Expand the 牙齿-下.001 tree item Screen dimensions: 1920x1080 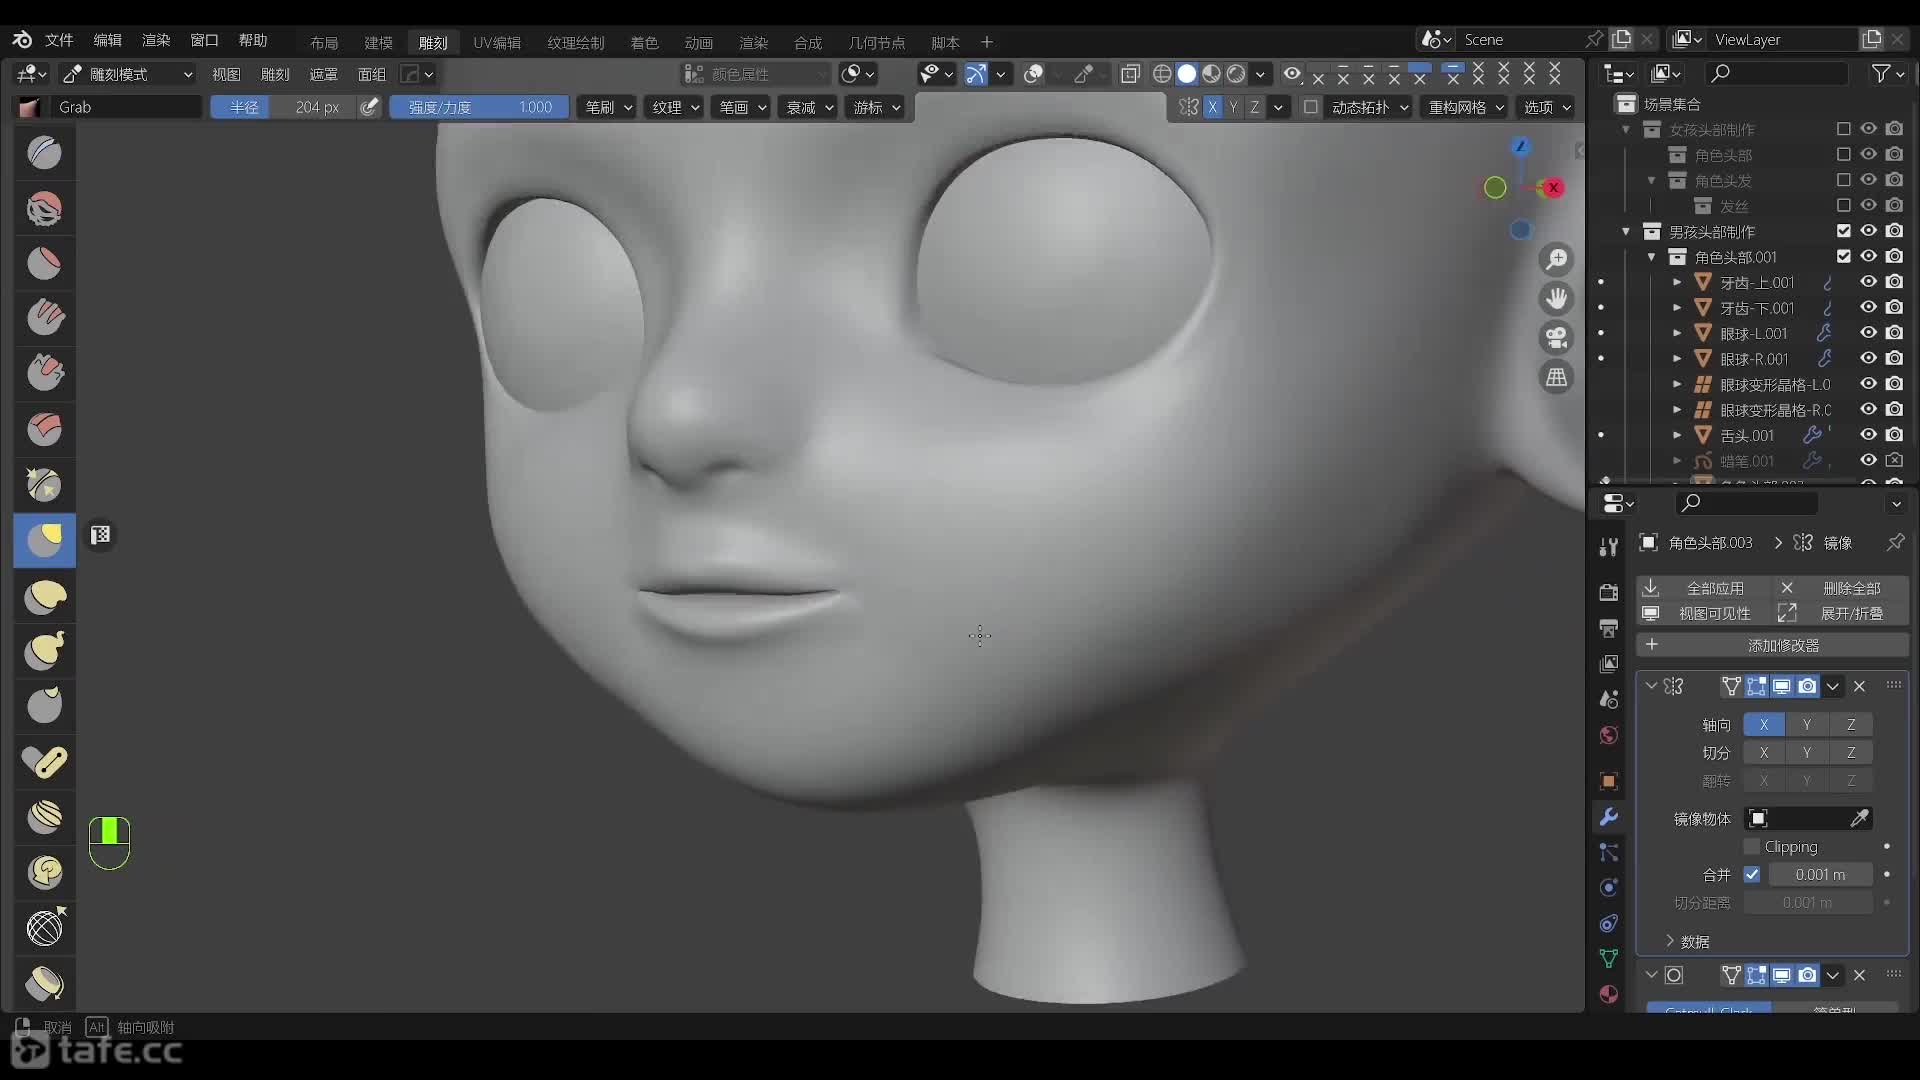(1677, 308)
